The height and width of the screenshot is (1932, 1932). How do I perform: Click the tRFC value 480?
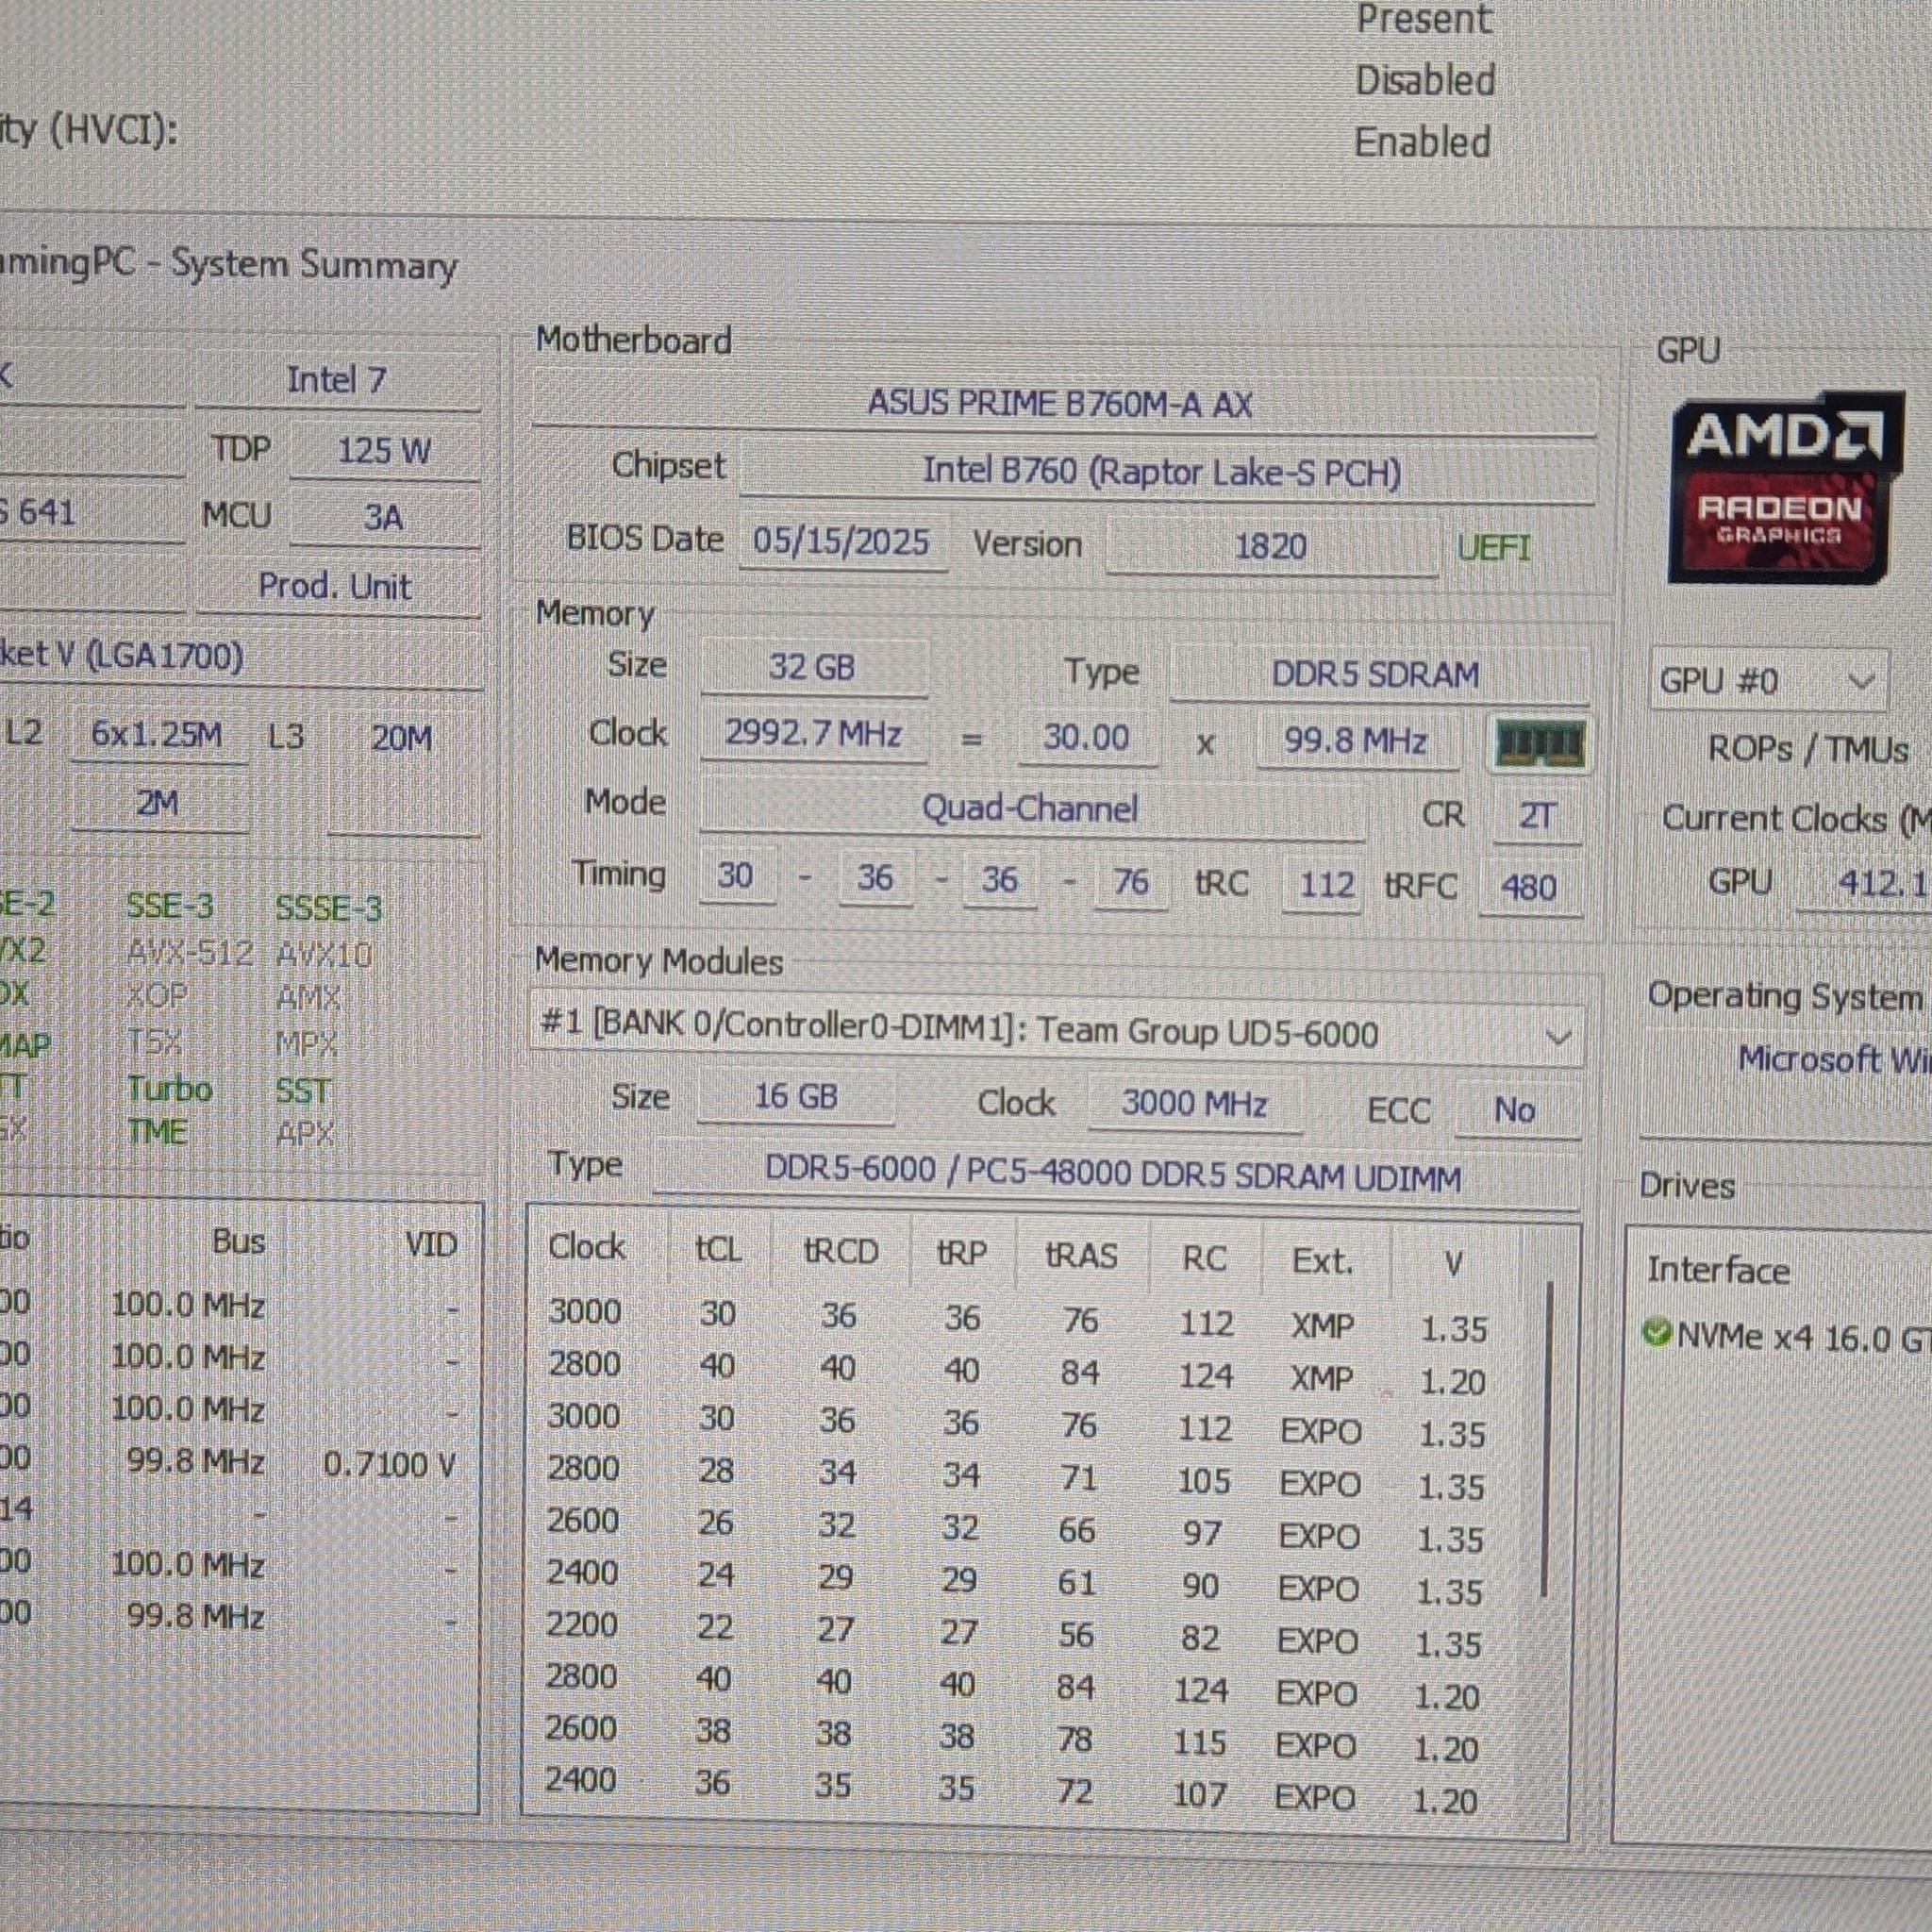(x=1529, y=887)
